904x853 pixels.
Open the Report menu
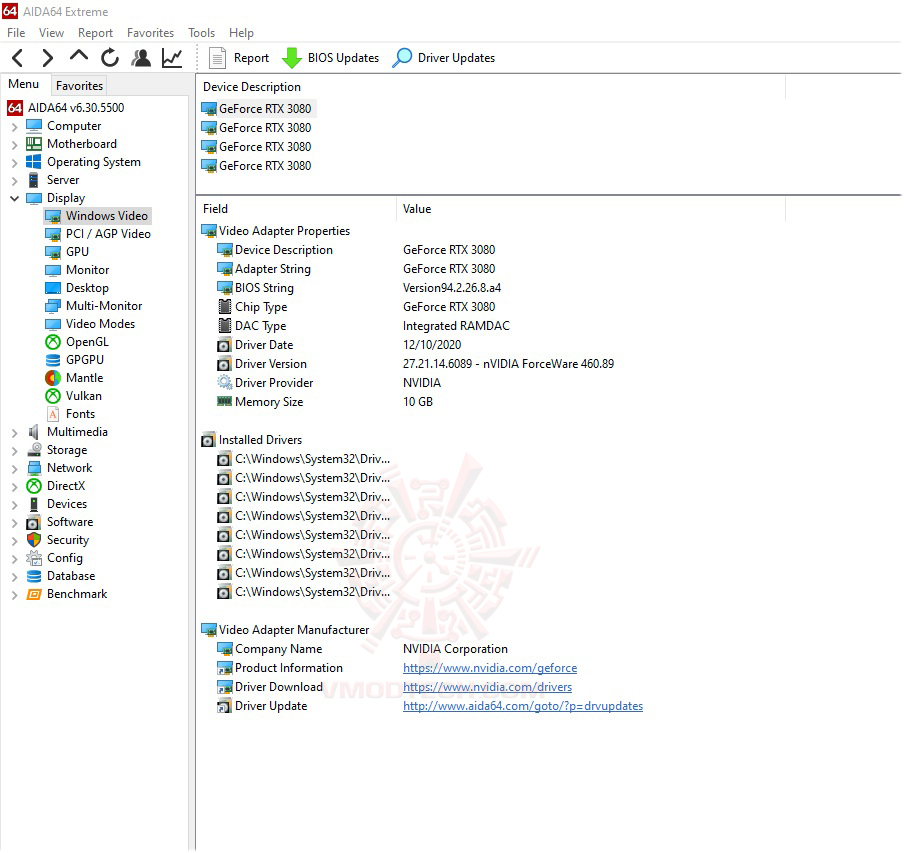coord(95,33)
